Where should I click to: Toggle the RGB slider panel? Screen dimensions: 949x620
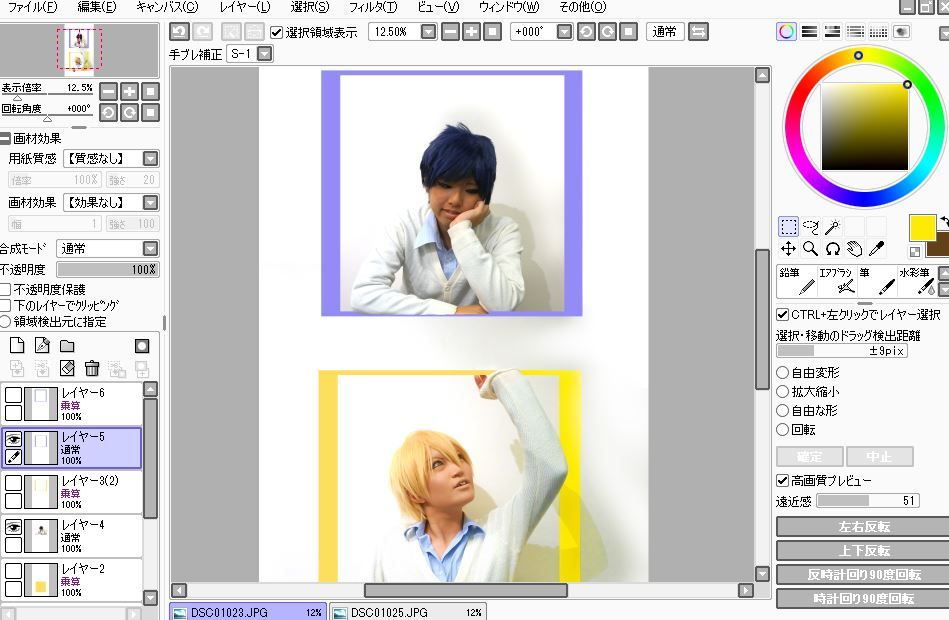809,31
